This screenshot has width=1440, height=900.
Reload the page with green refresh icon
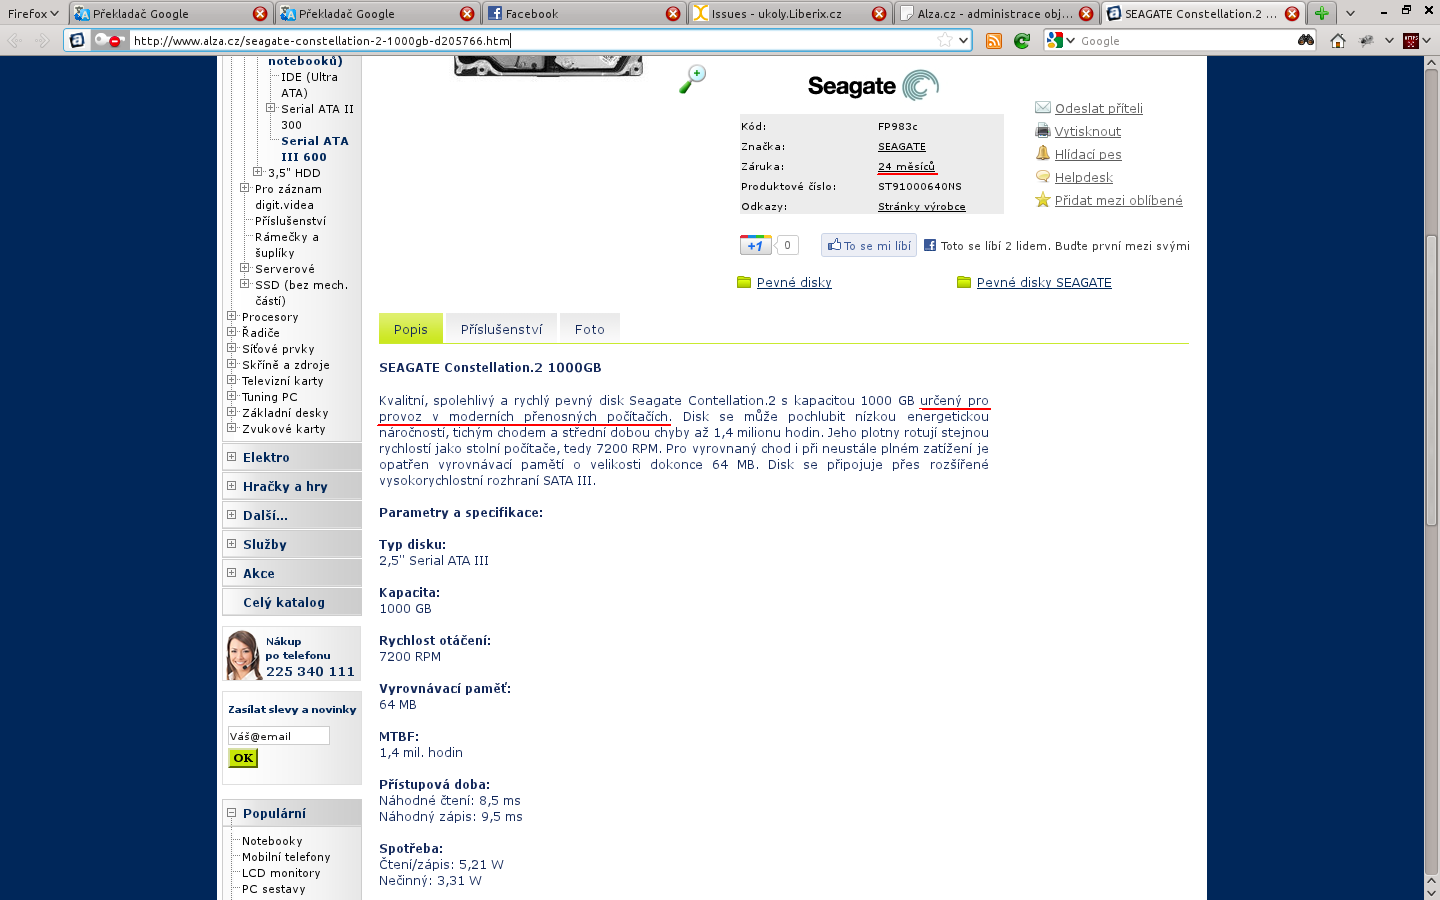1021,40
